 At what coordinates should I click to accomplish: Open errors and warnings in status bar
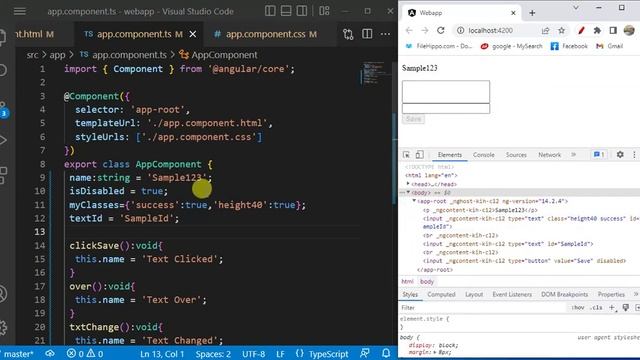85,354
